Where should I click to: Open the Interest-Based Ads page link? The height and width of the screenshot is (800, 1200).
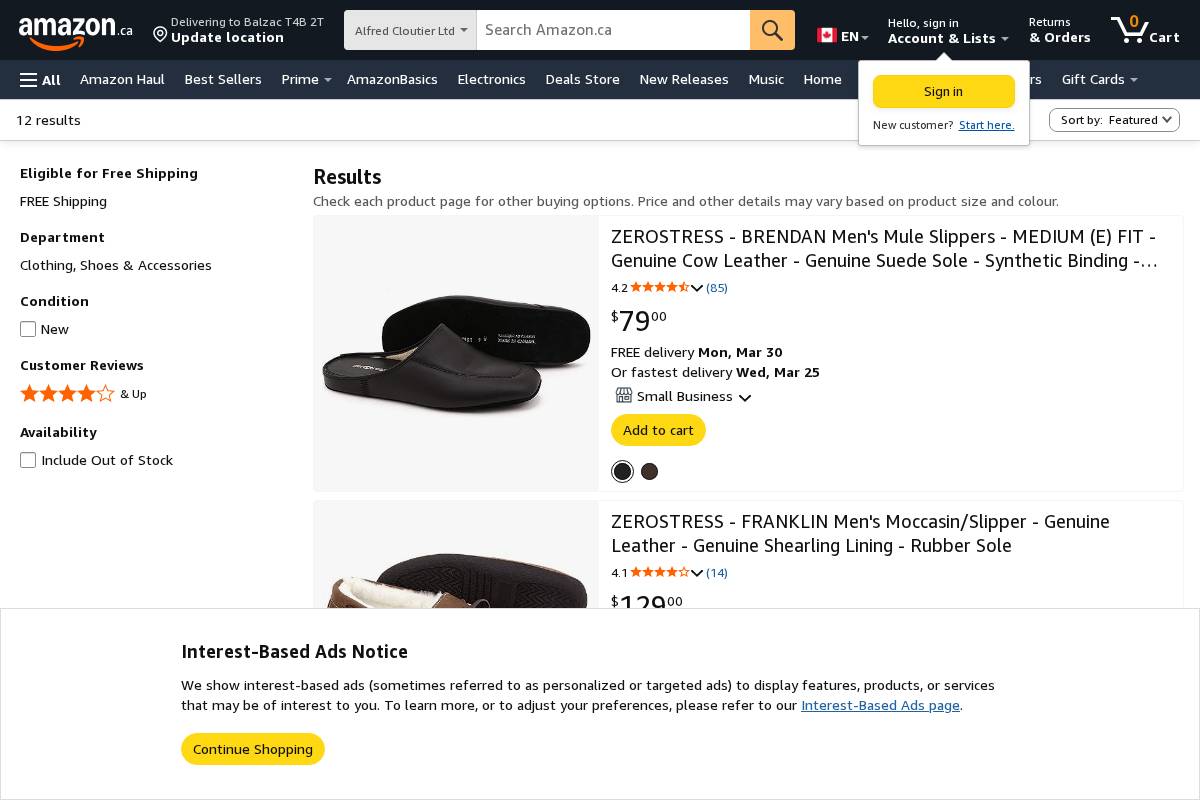880,705
